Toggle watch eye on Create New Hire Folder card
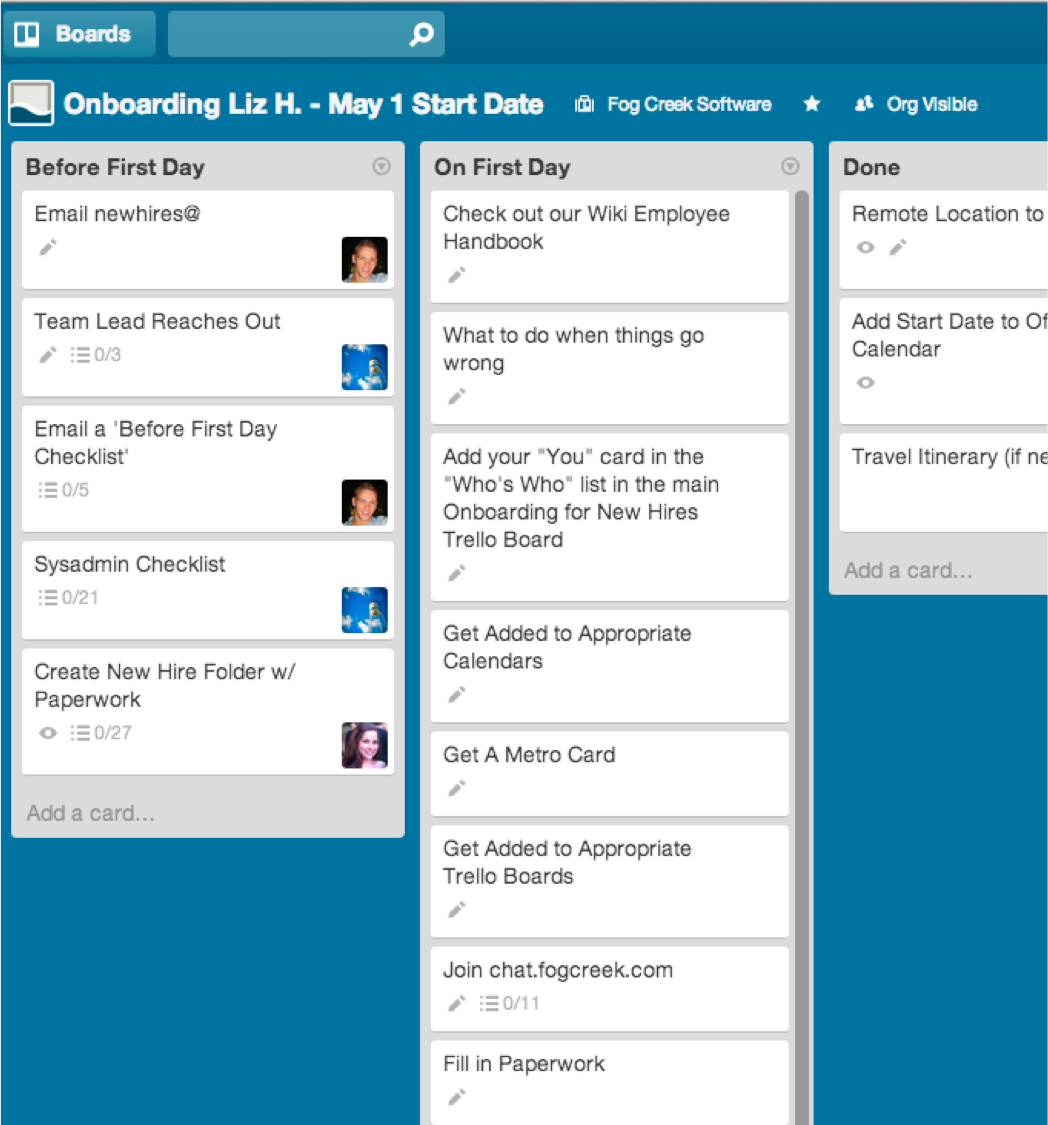The height and width of the screenshot is (1125, 1048). (x=47, y=733)
